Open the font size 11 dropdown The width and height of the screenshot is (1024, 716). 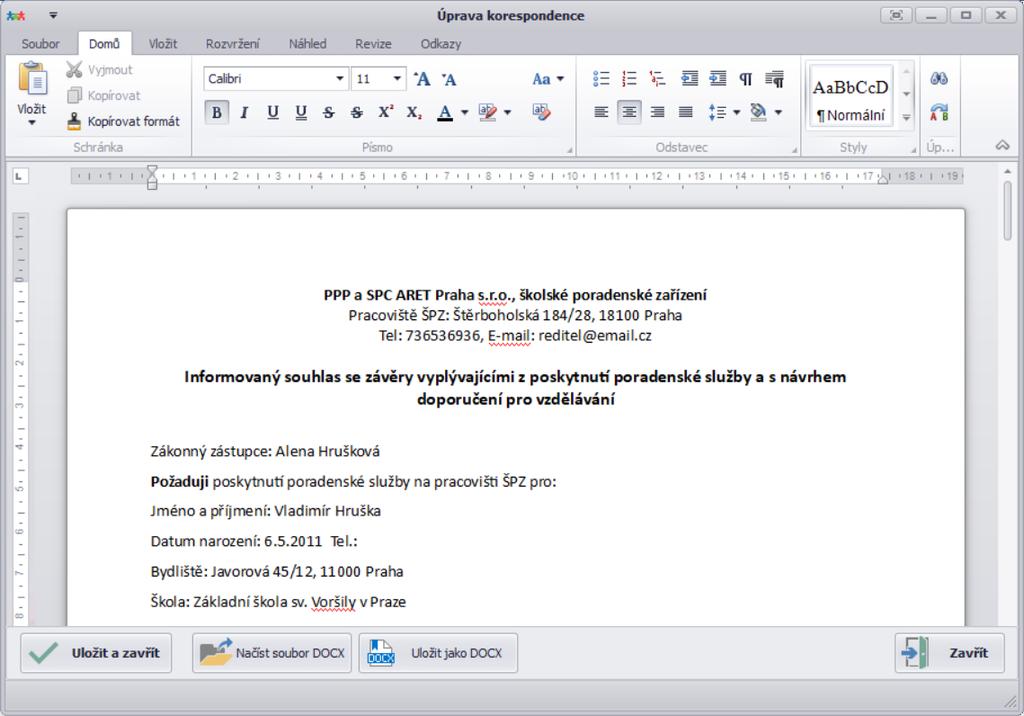click(397, 79)
